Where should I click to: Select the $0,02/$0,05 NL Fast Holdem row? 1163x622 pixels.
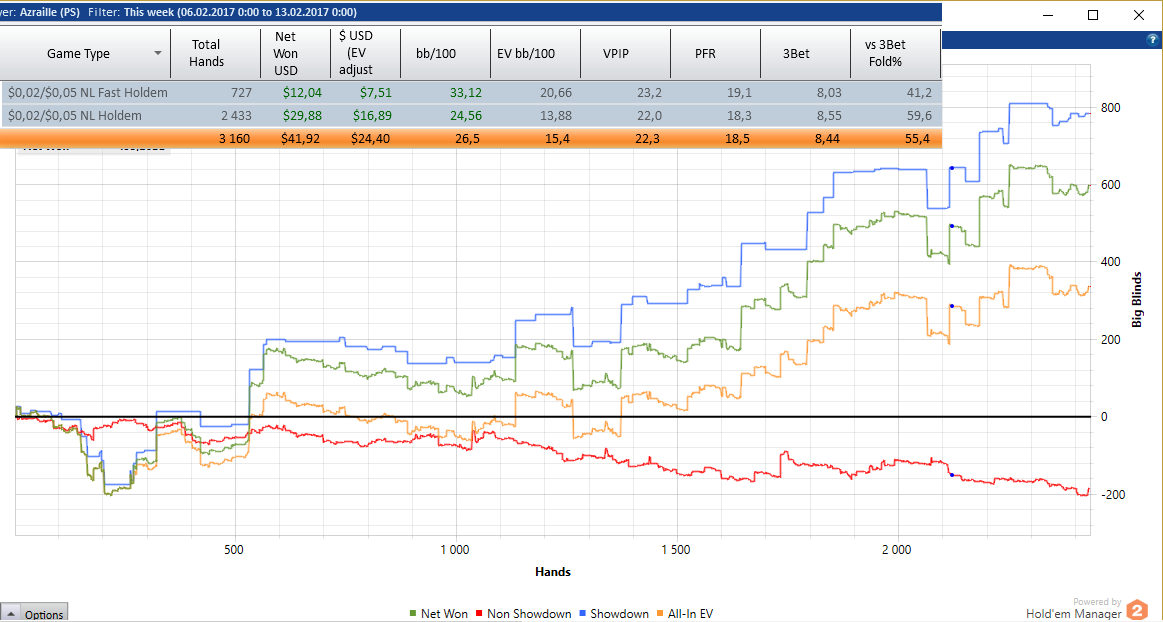point(471,93)
